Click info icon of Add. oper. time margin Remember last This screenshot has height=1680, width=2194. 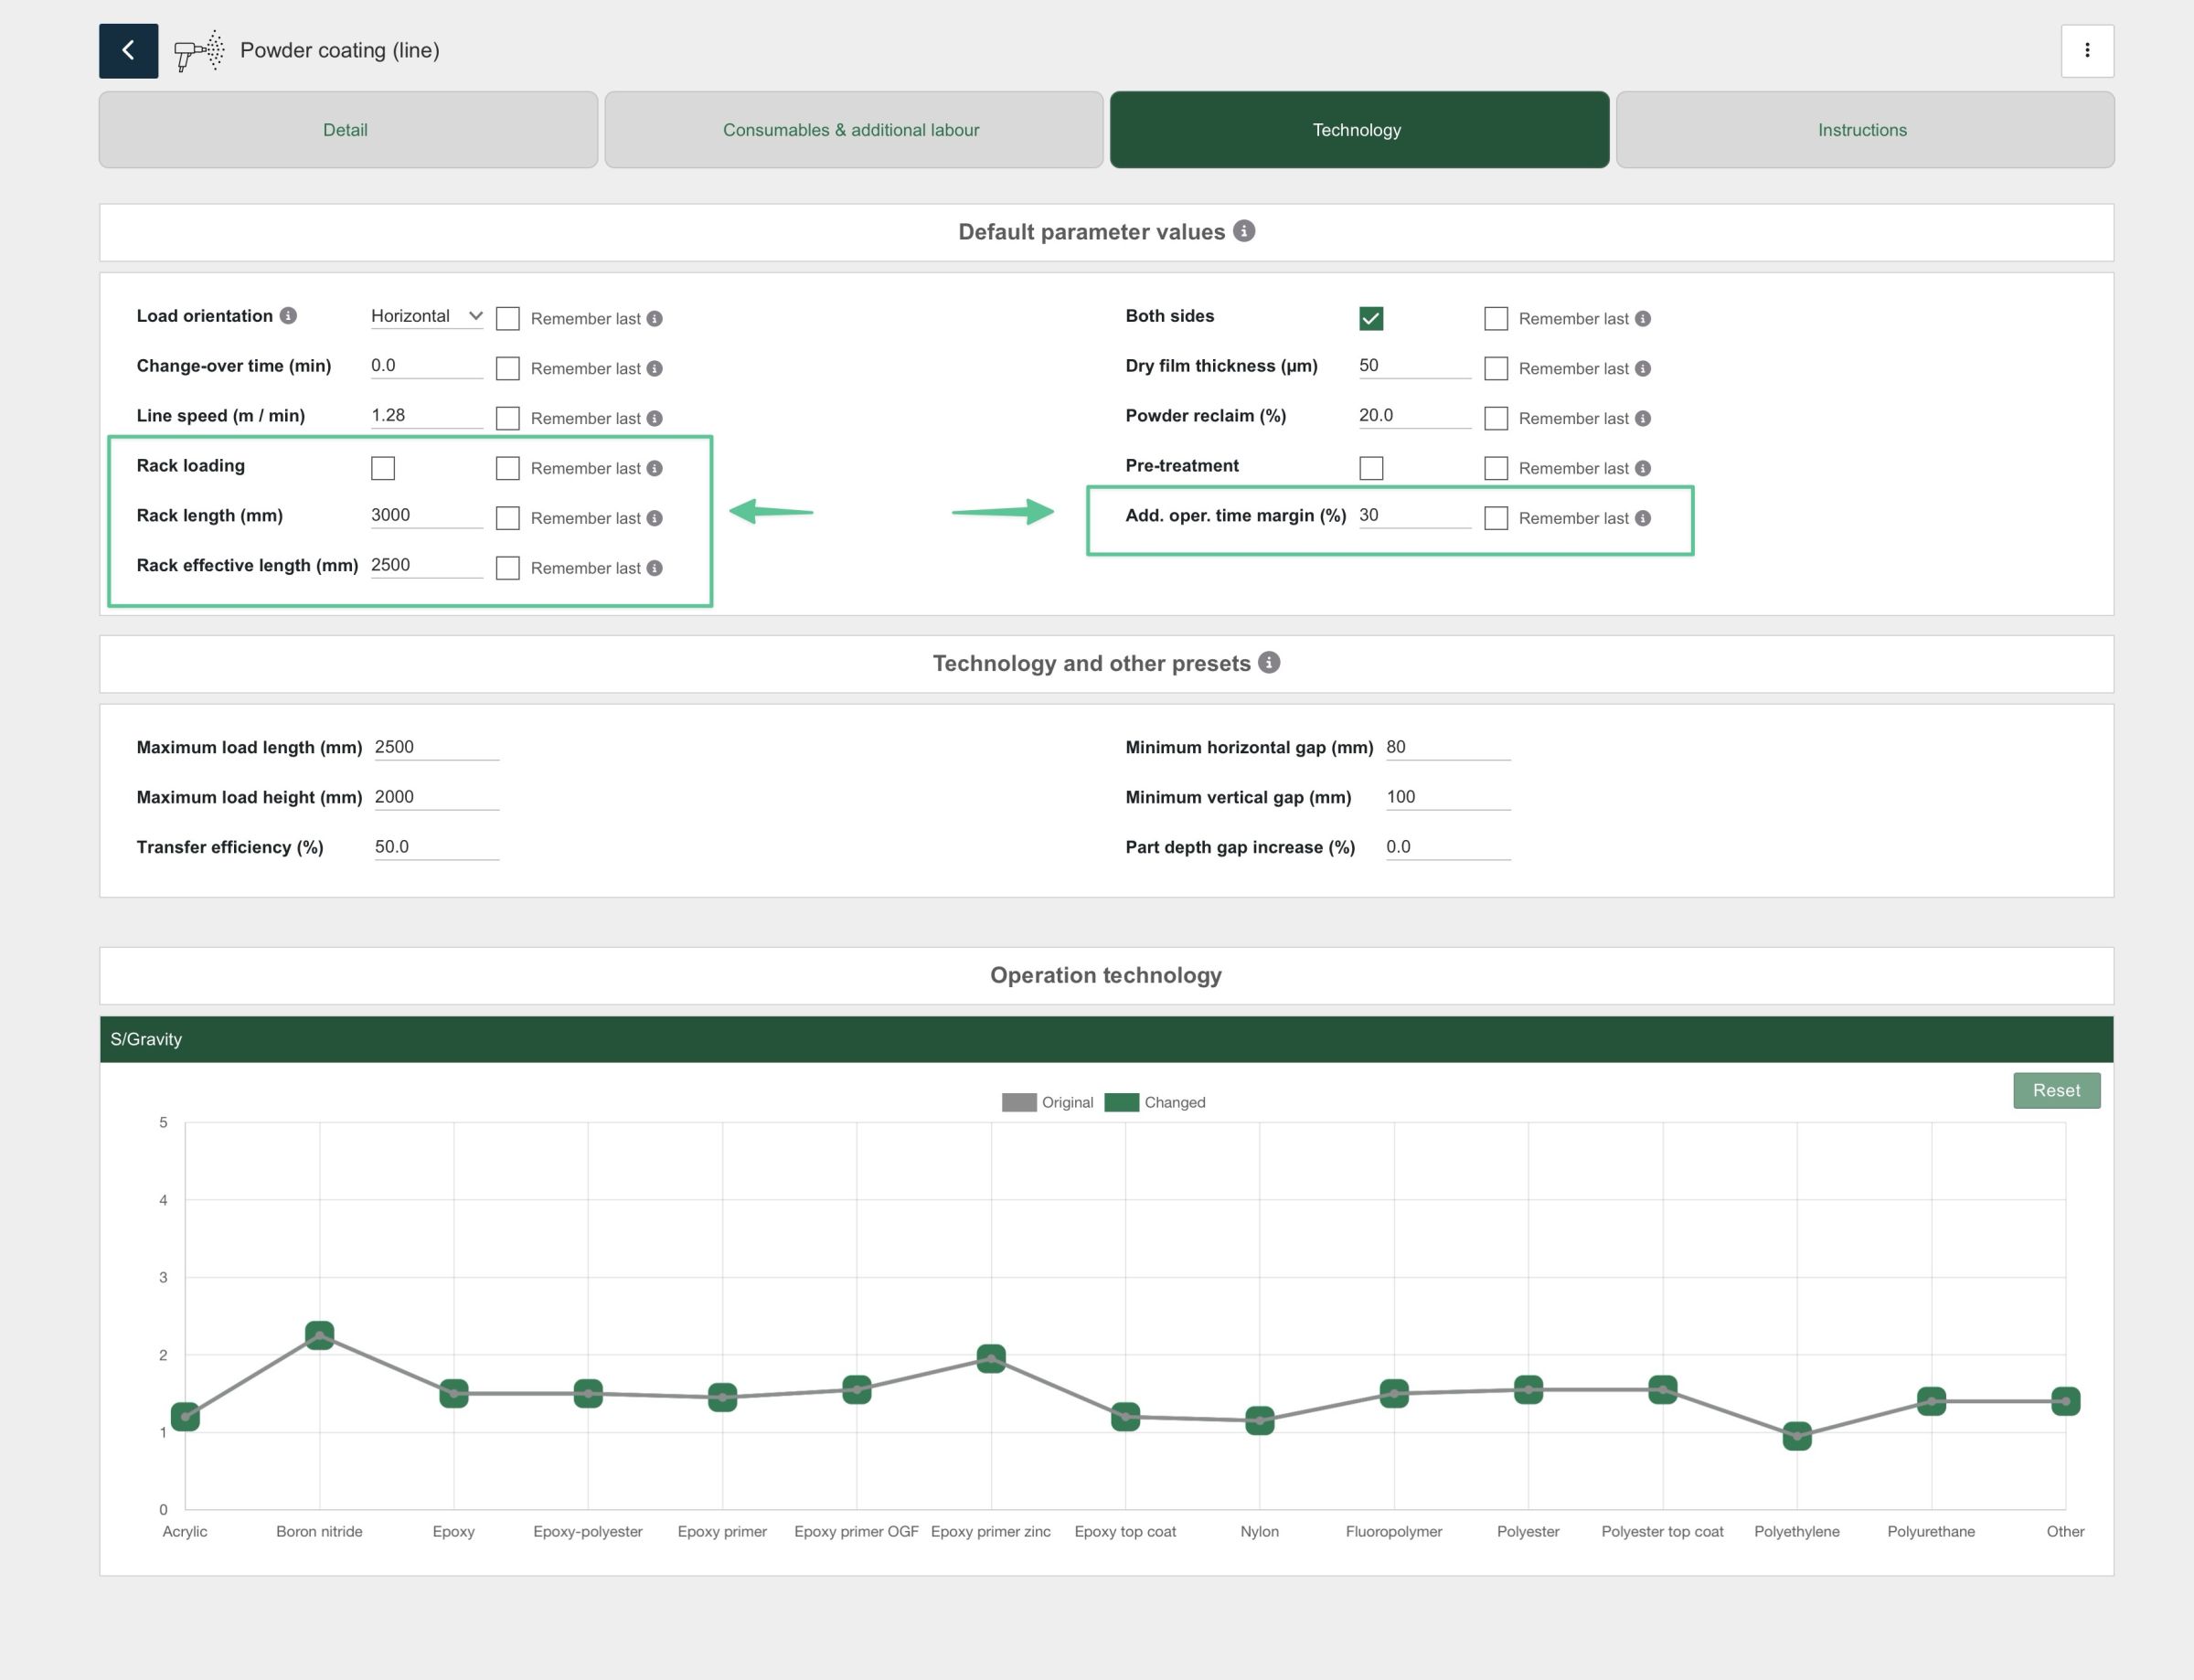pyautogui.click(x=1642, y=518)
